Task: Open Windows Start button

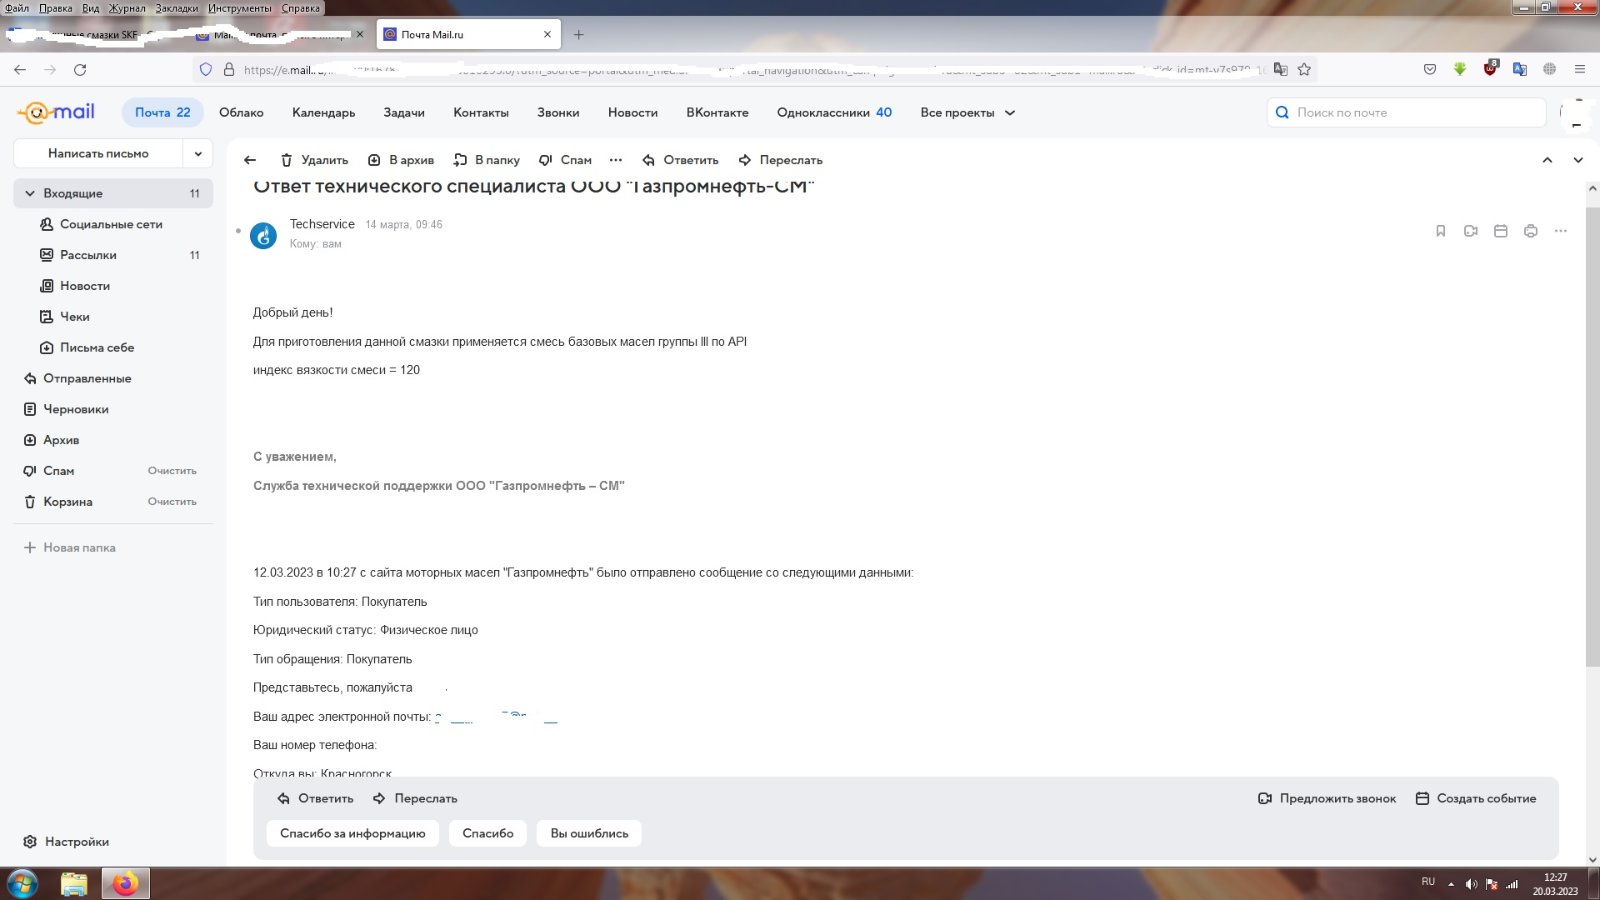Action: pos(22,884)
